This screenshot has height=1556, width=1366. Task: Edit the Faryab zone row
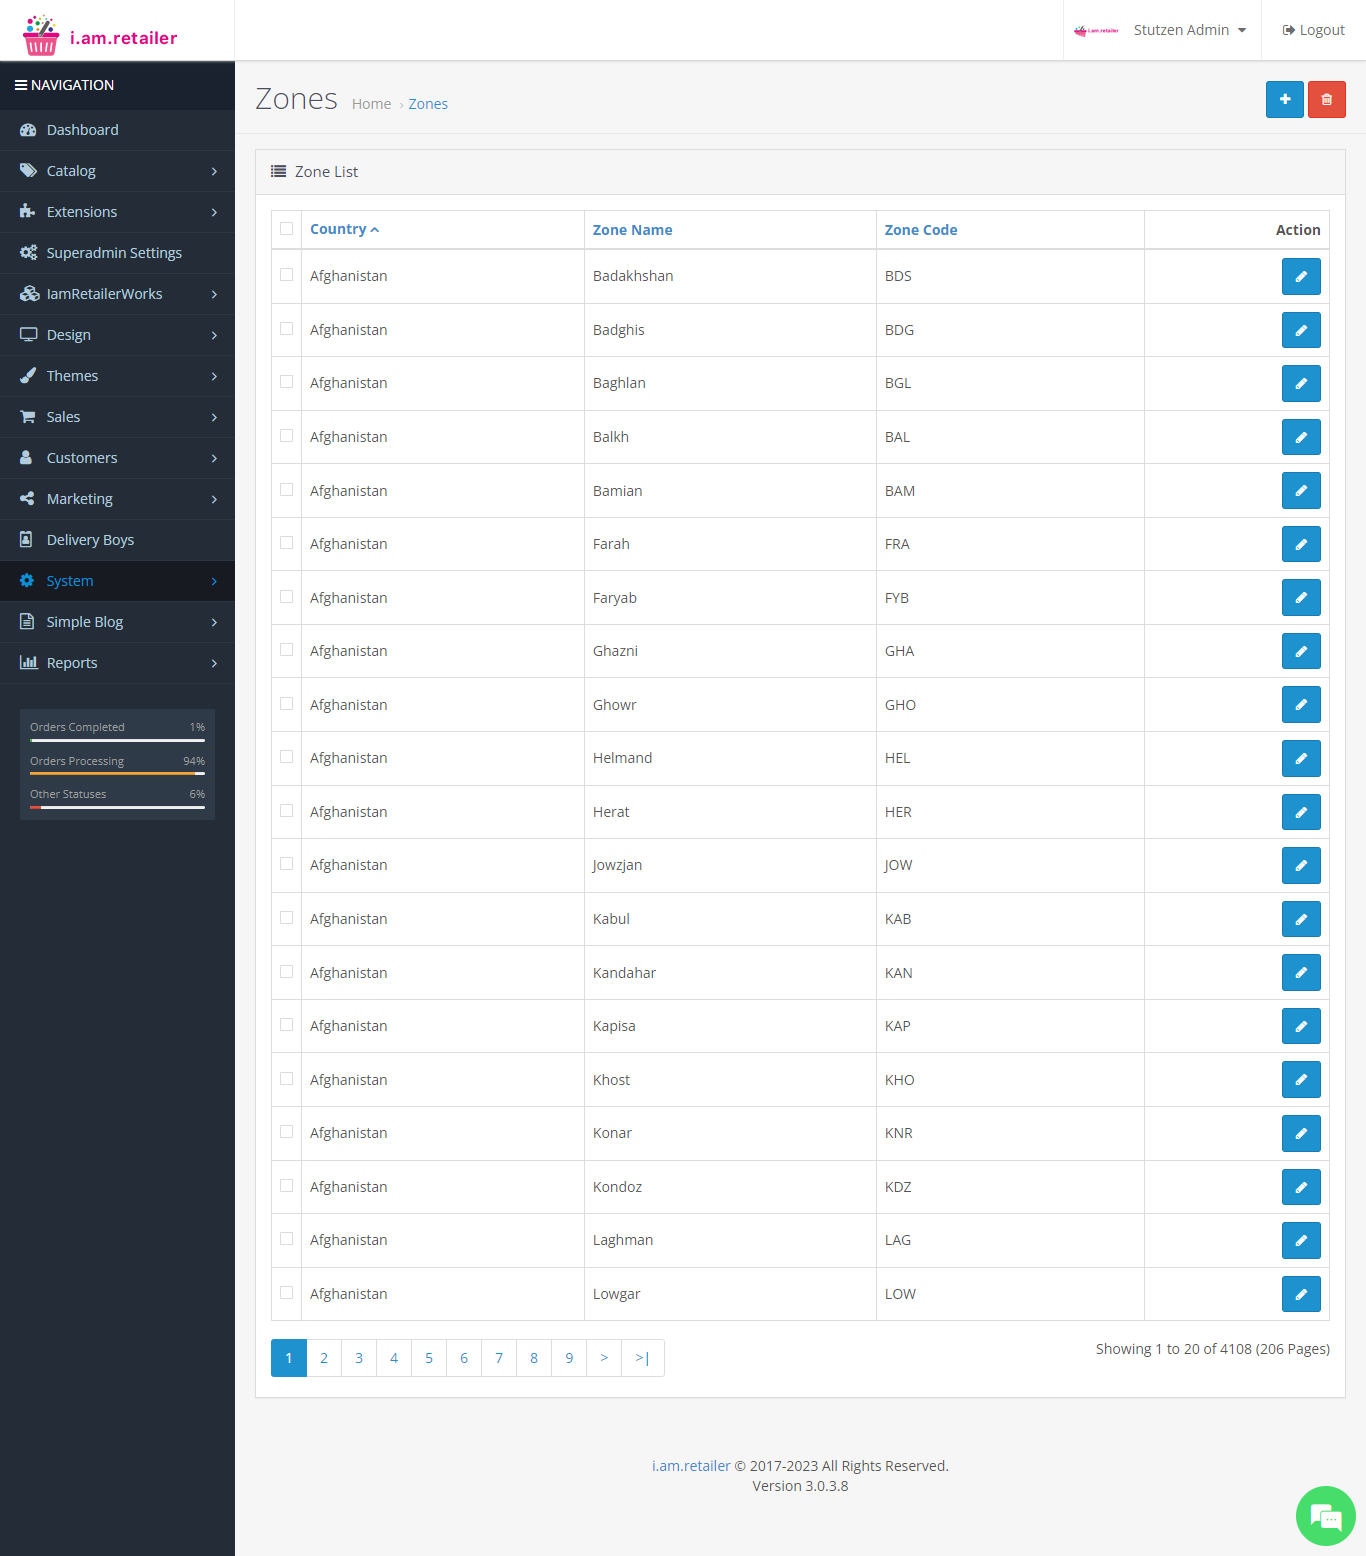tap(1301, 597)
